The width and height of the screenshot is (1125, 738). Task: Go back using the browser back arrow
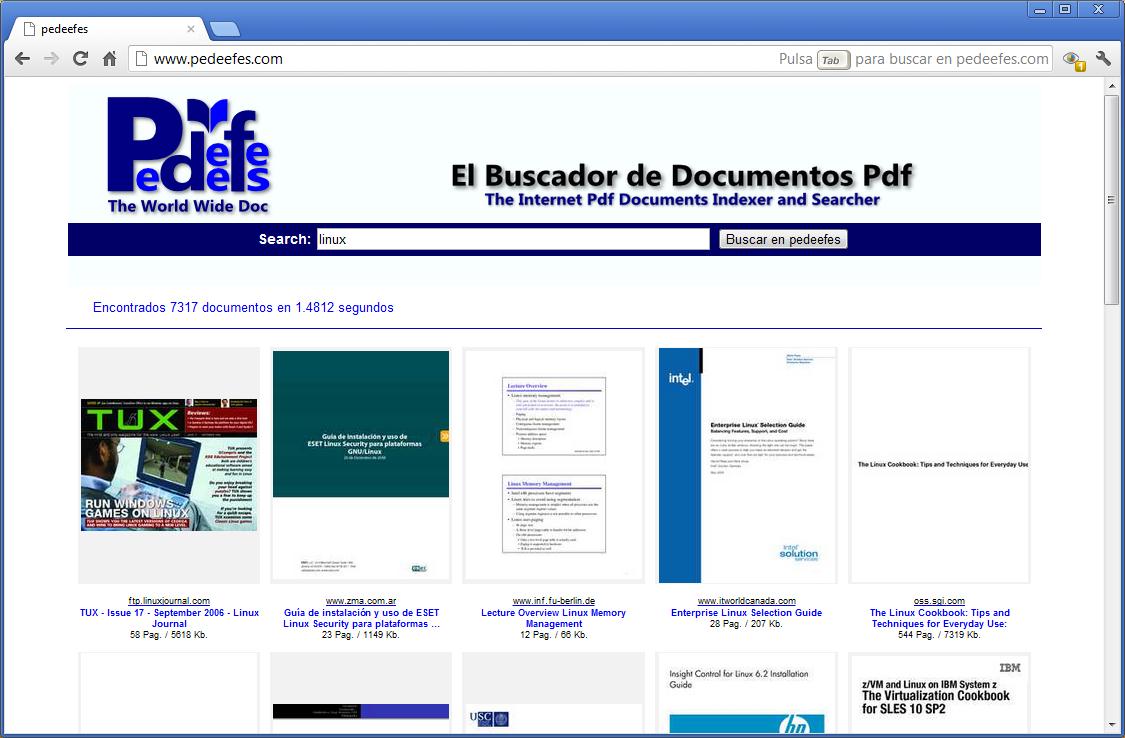point(23,59)
